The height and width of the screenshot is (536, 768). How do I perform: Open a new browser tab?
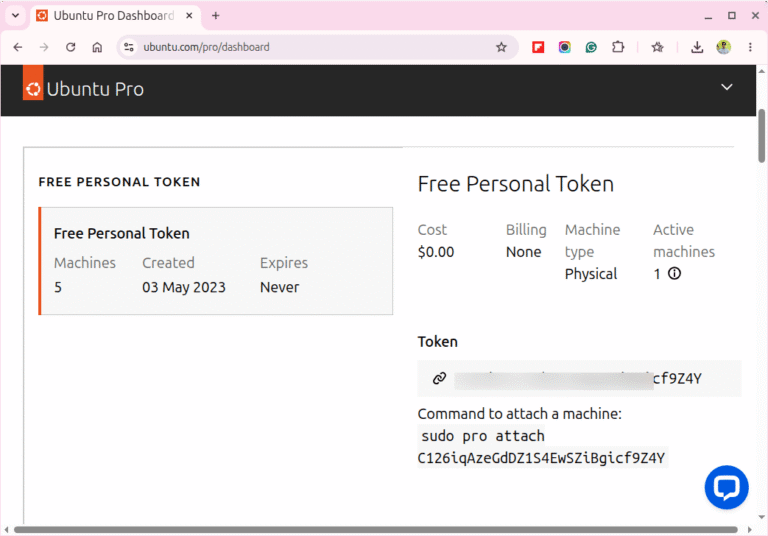point(216,16)
